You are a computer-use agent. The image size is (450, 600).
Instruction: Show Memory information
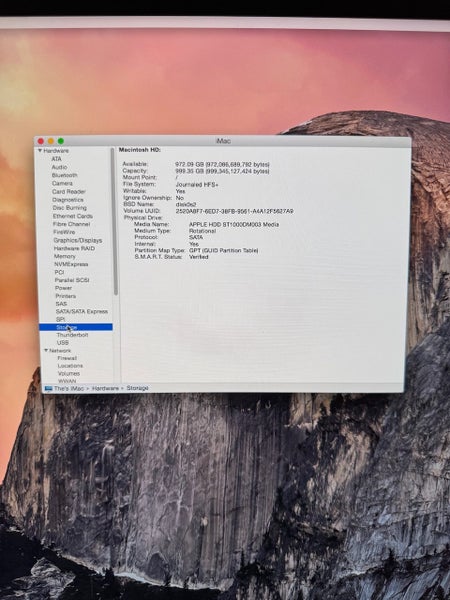pos(65,256)
